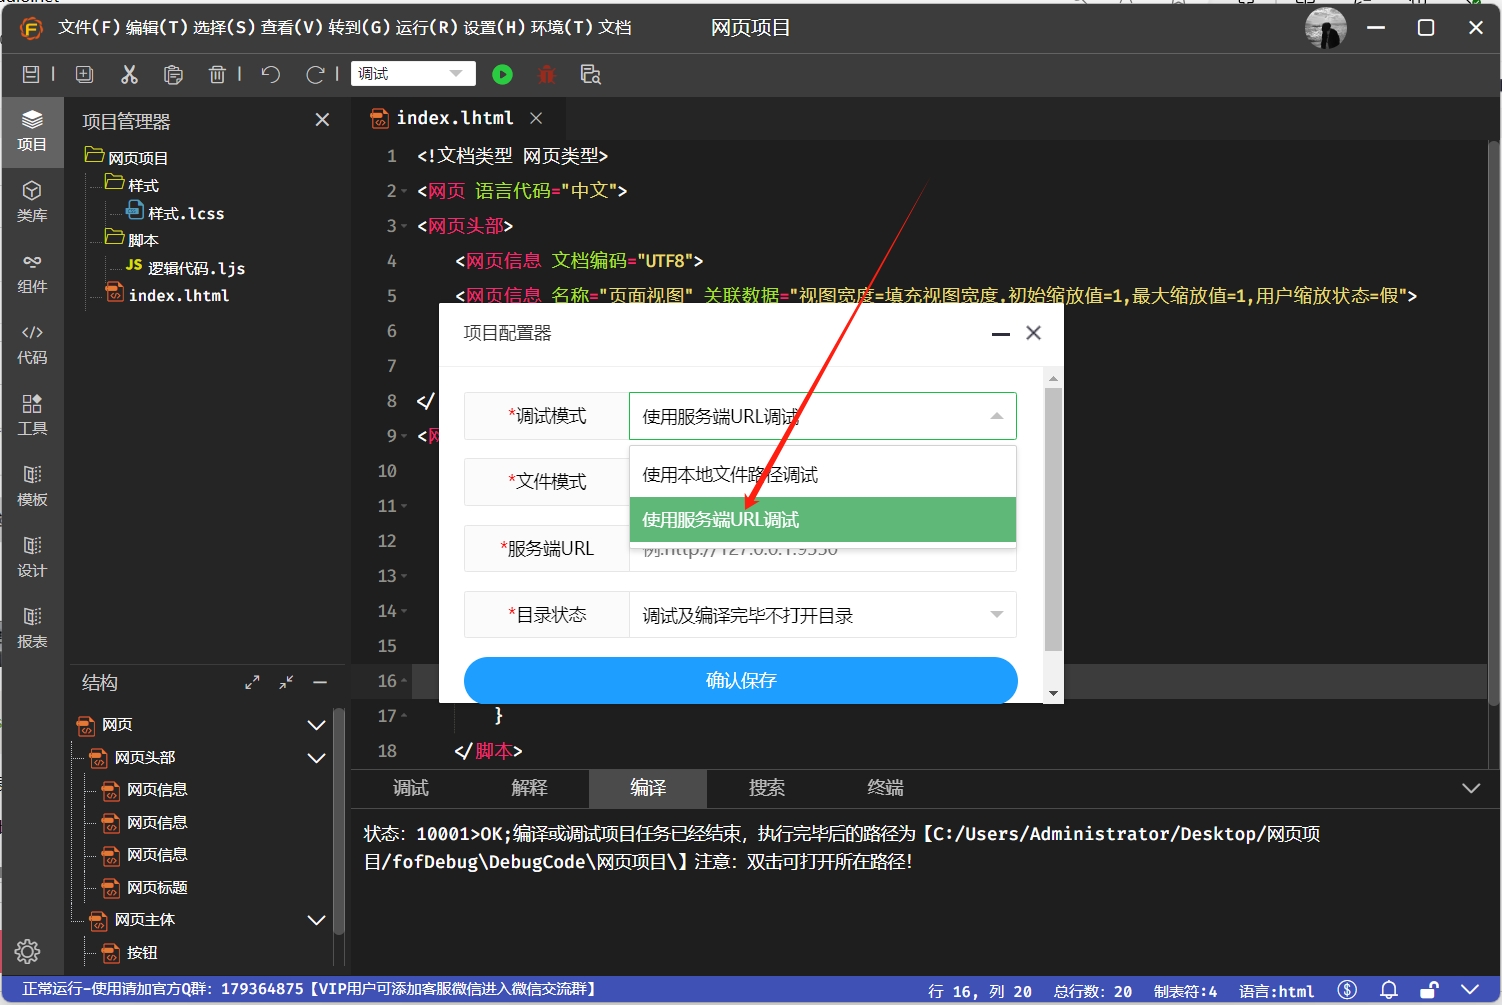Open the 设计 sidebar panel
This screenshot has width=1502, height=1005.
pyautogui.click(x=32, y=557)
